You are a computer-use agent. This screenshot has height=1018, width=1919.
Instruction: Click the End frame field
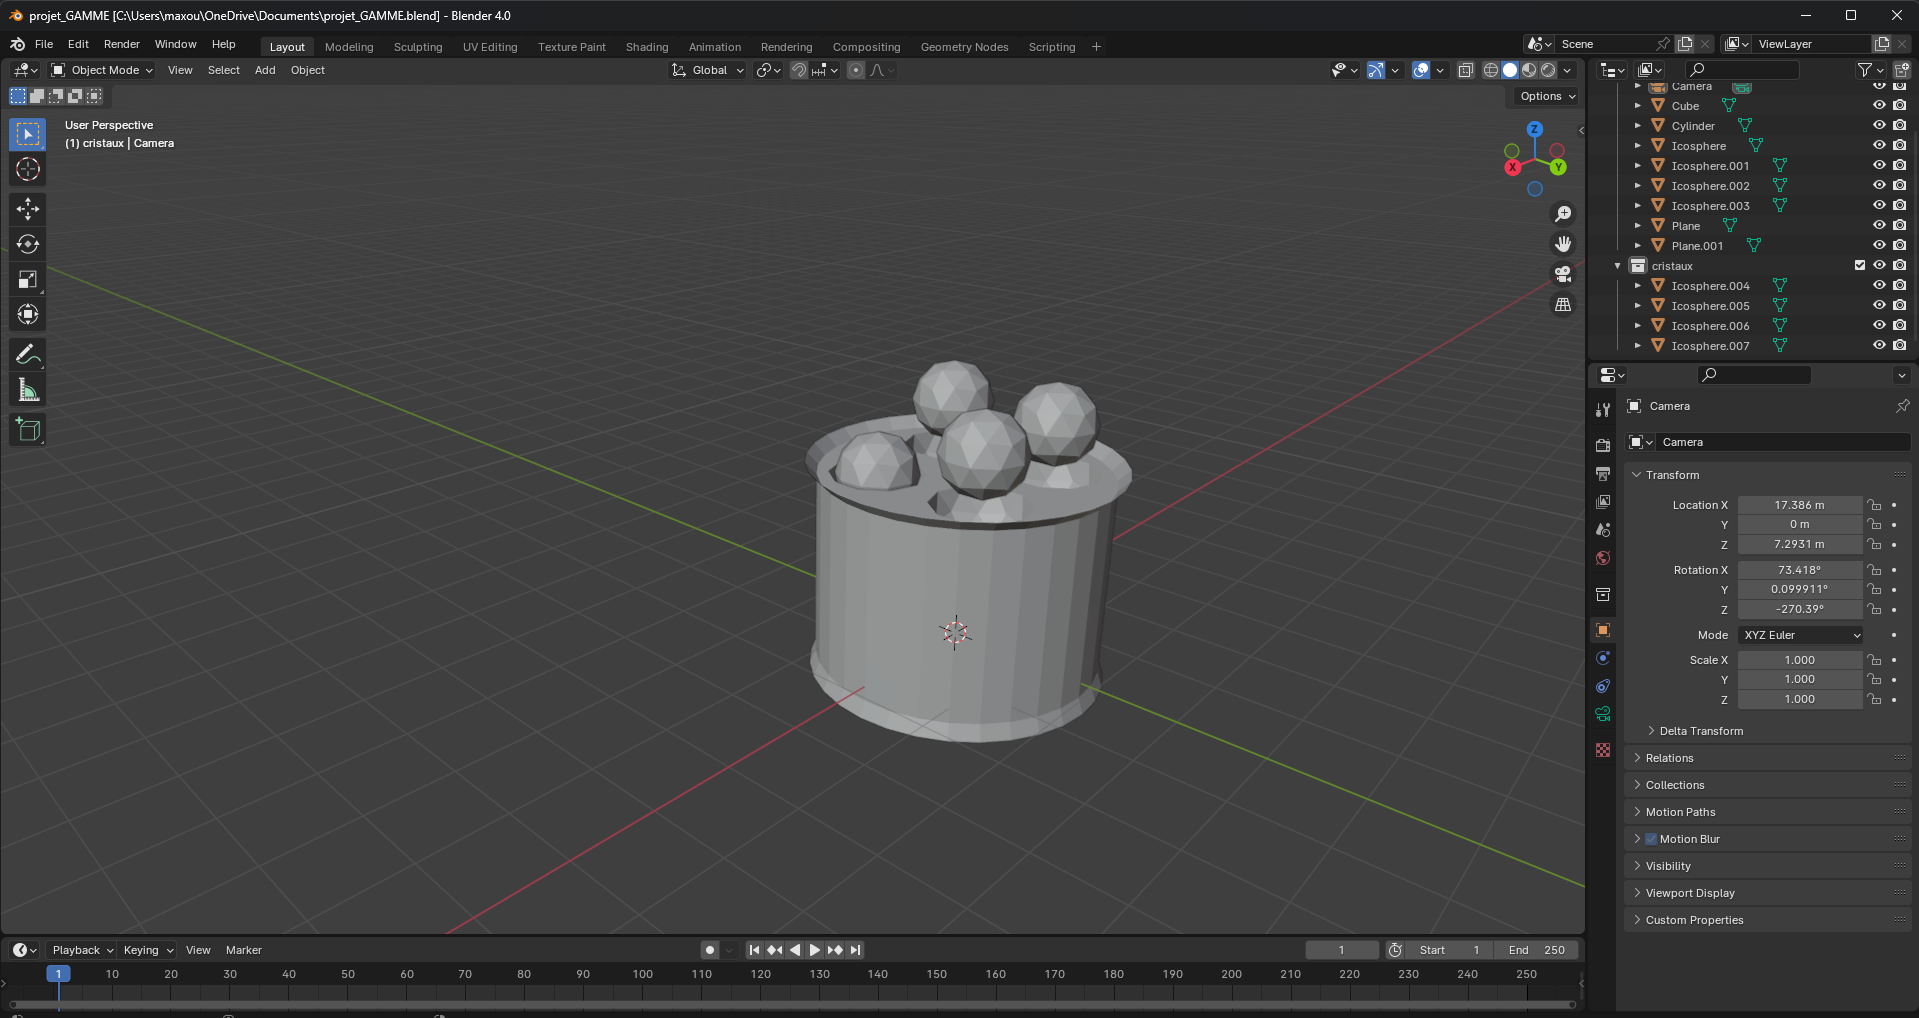(x=1537, y=950)
